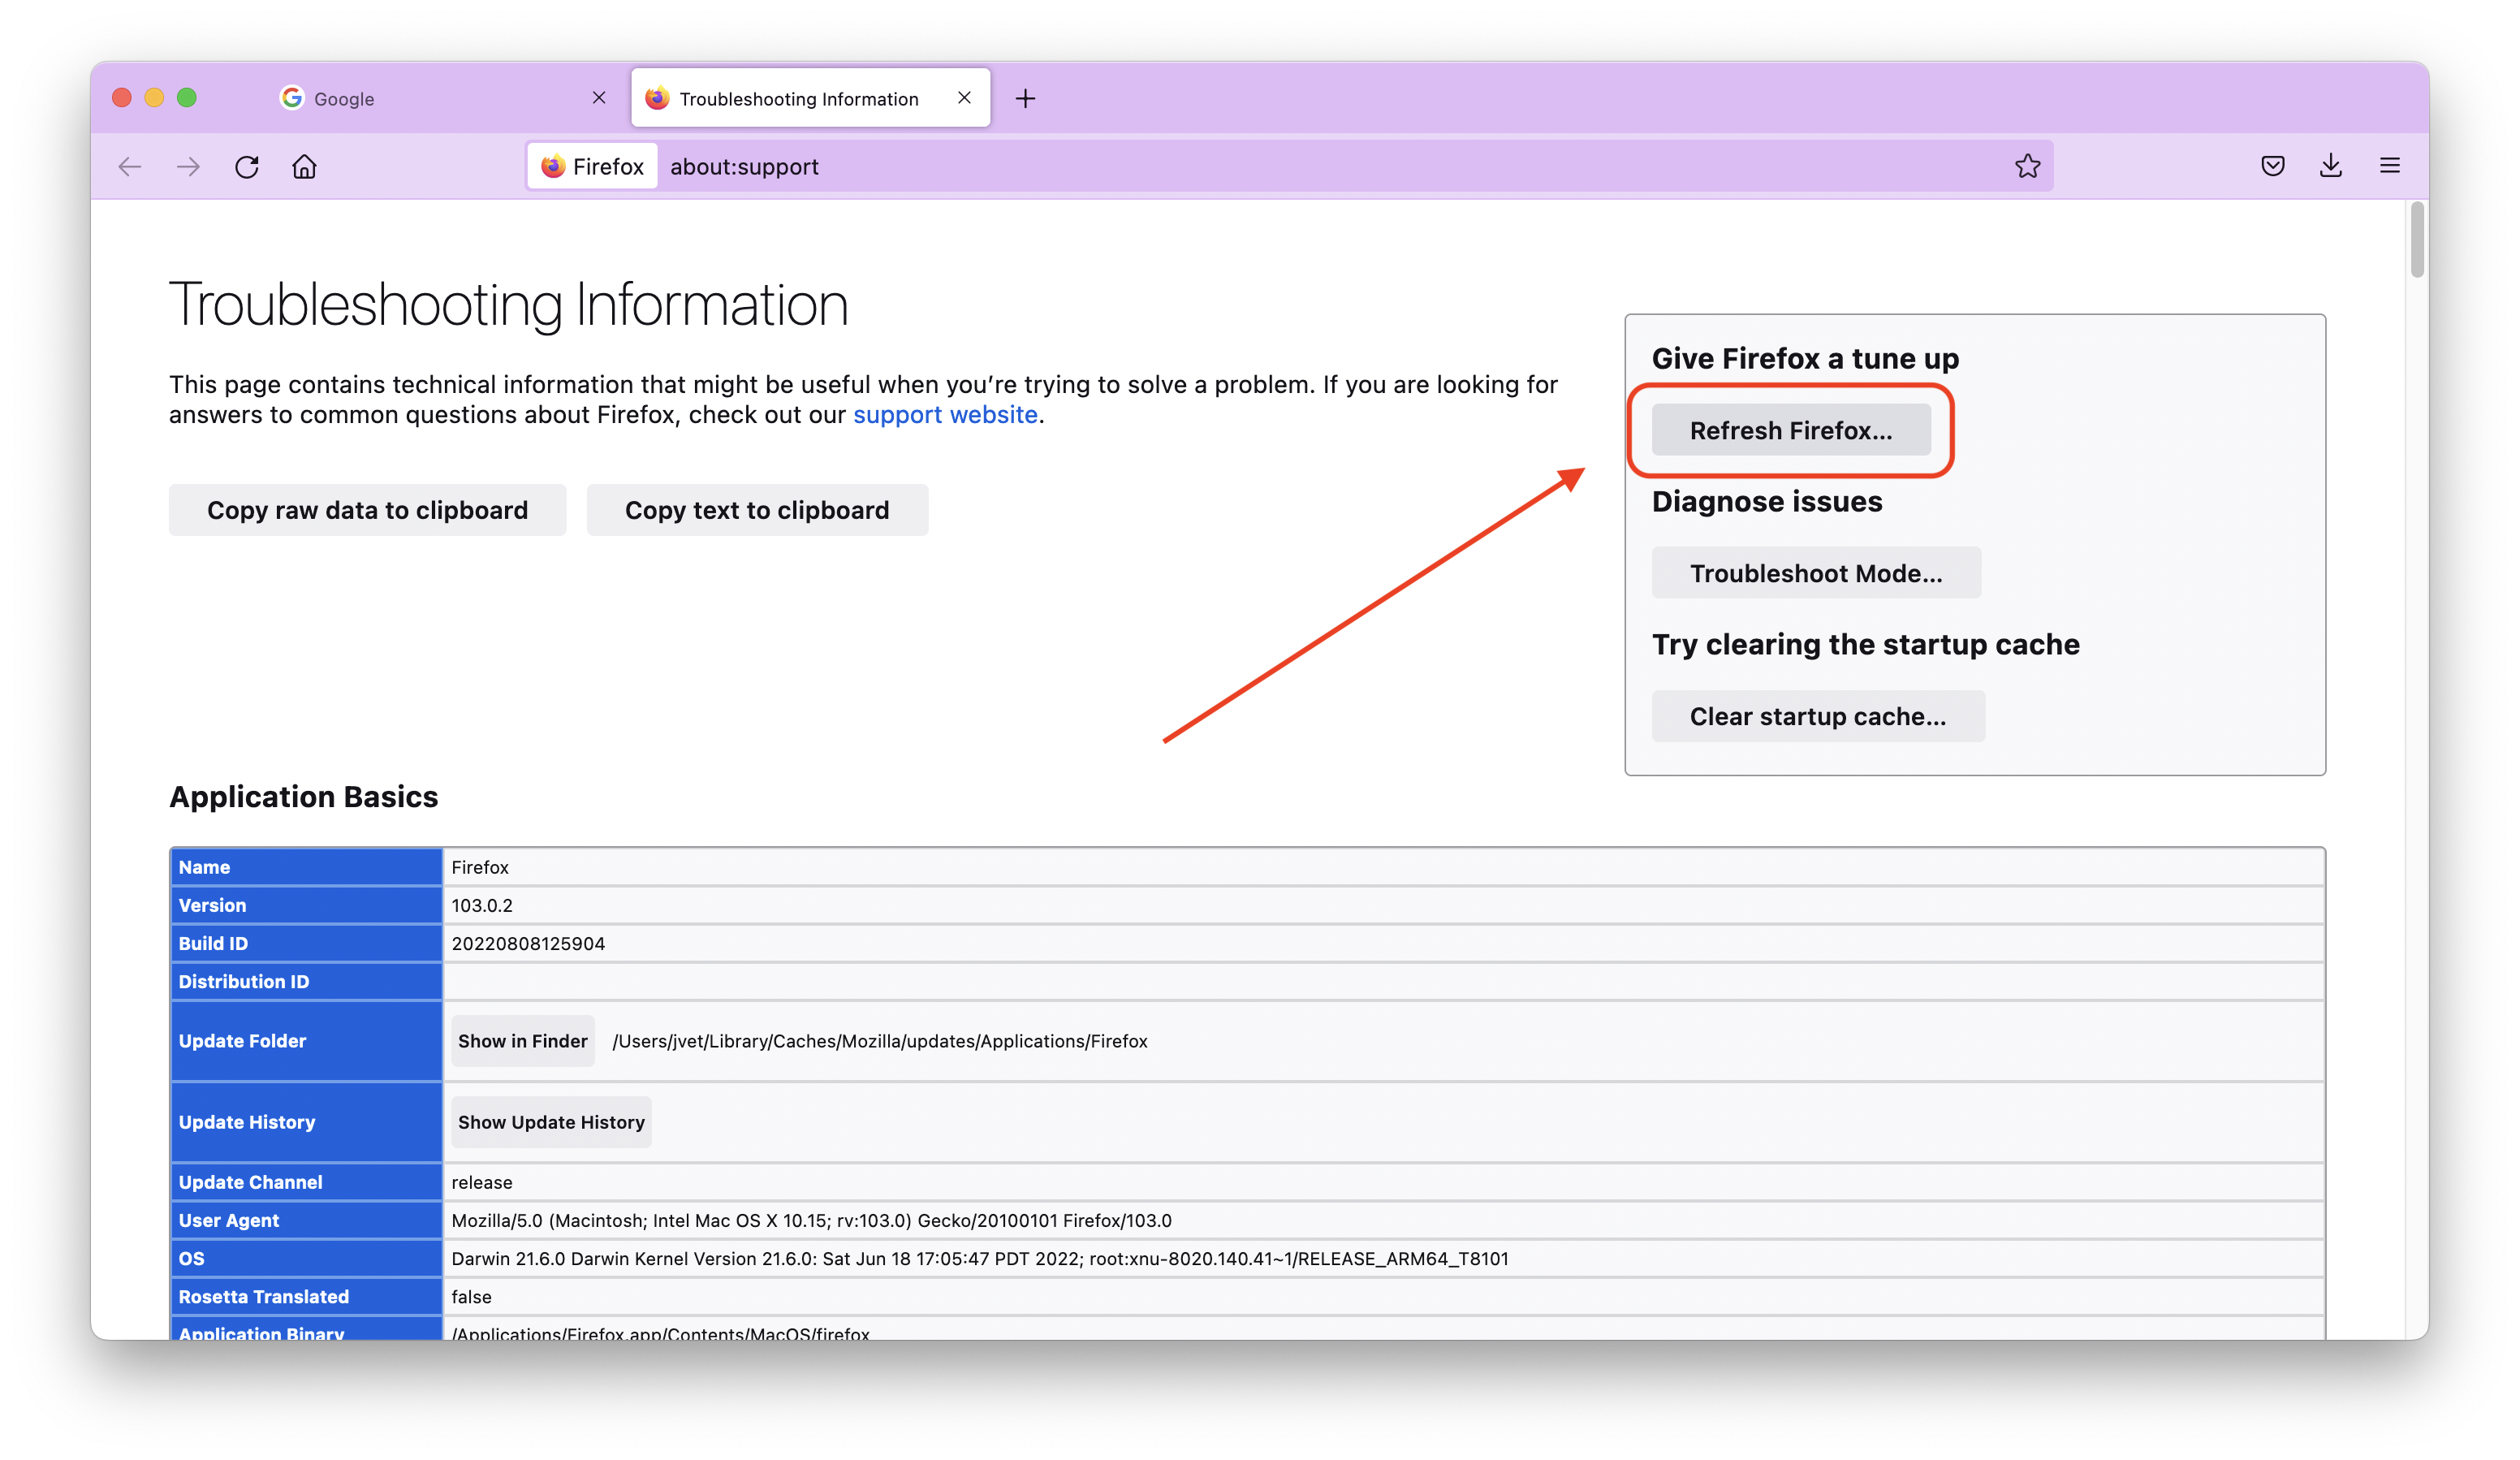The width and height of the screenshot is (2520, 1460).
Task: Copy raw data to clipboard
Action: point(367,509)
